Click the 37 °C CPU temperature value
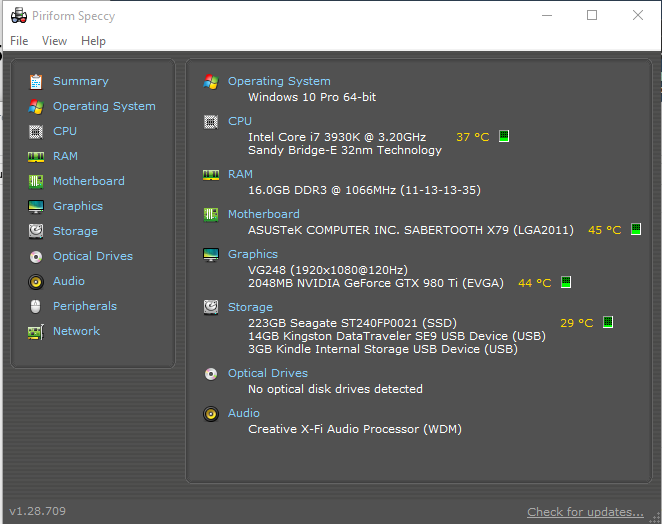 472,137
